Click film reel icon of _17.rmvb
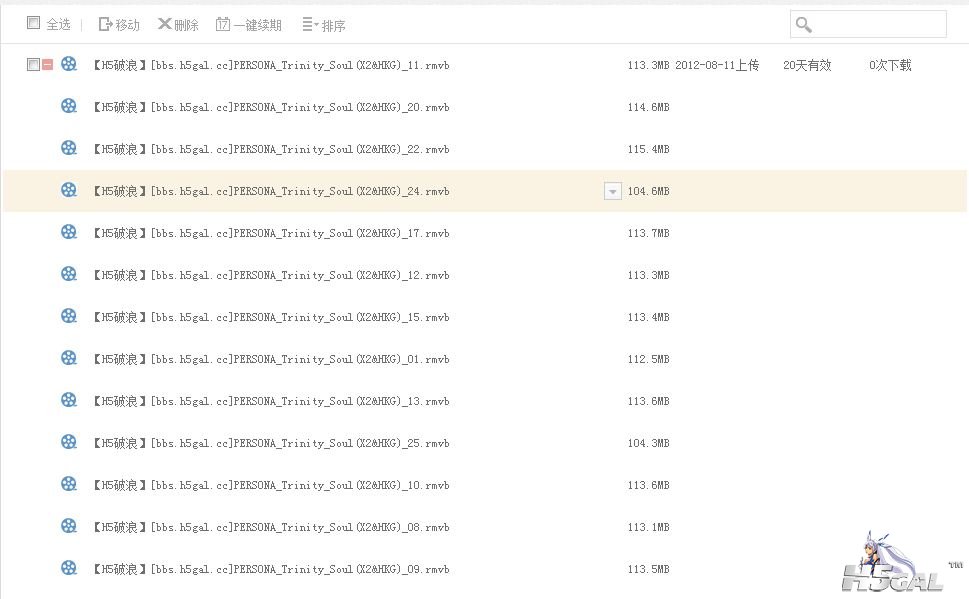 [x=68, y=232]
